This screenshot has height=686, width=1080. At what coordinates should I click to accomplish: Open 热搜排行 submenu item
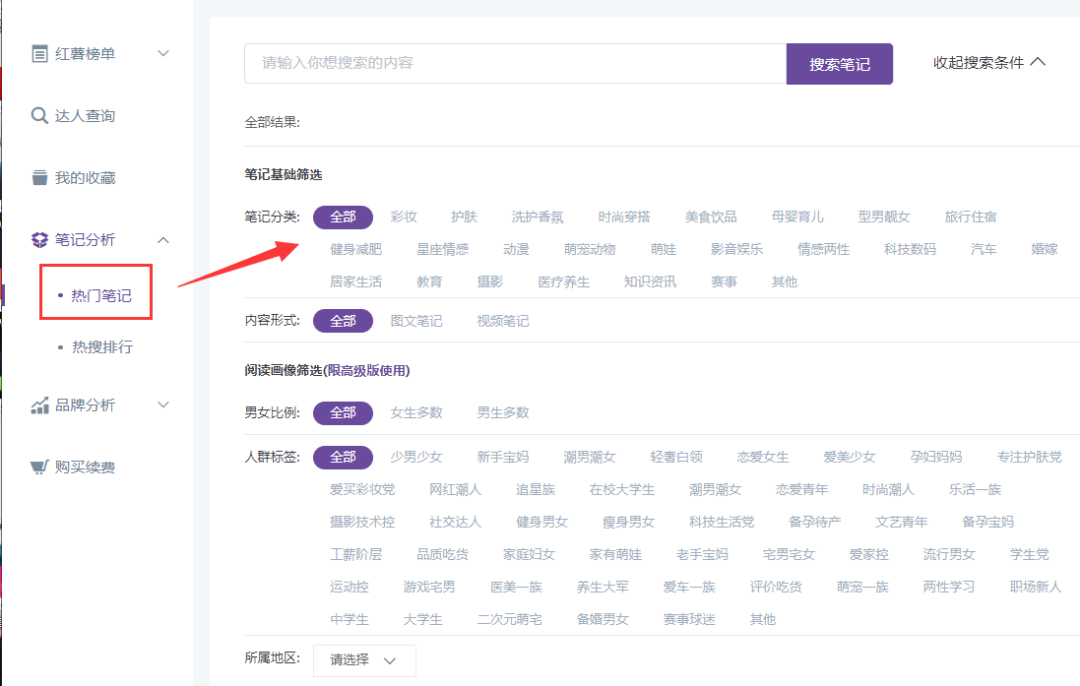[101, 347]
